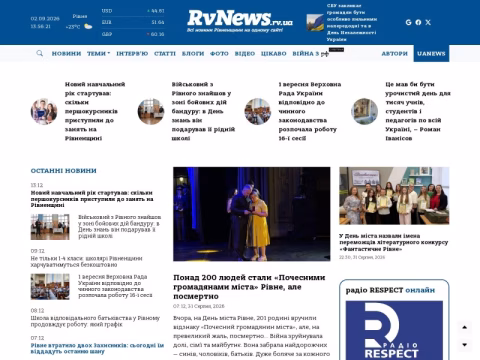Open the АВТОРИ page

pyautogui.click(x=395, y=53)
